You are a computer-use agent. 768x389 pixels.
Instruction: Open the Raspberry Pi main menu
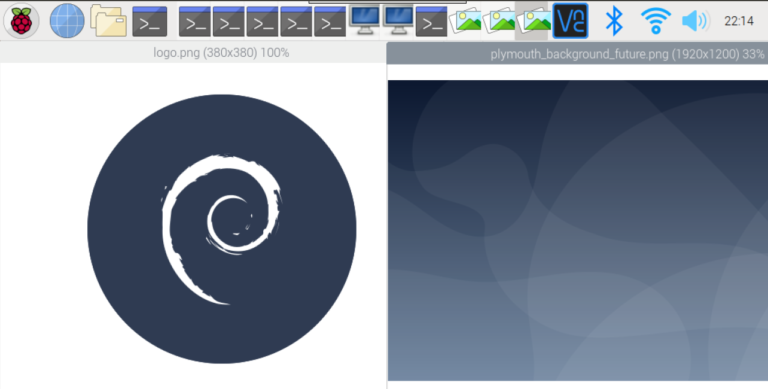point(21,21)
